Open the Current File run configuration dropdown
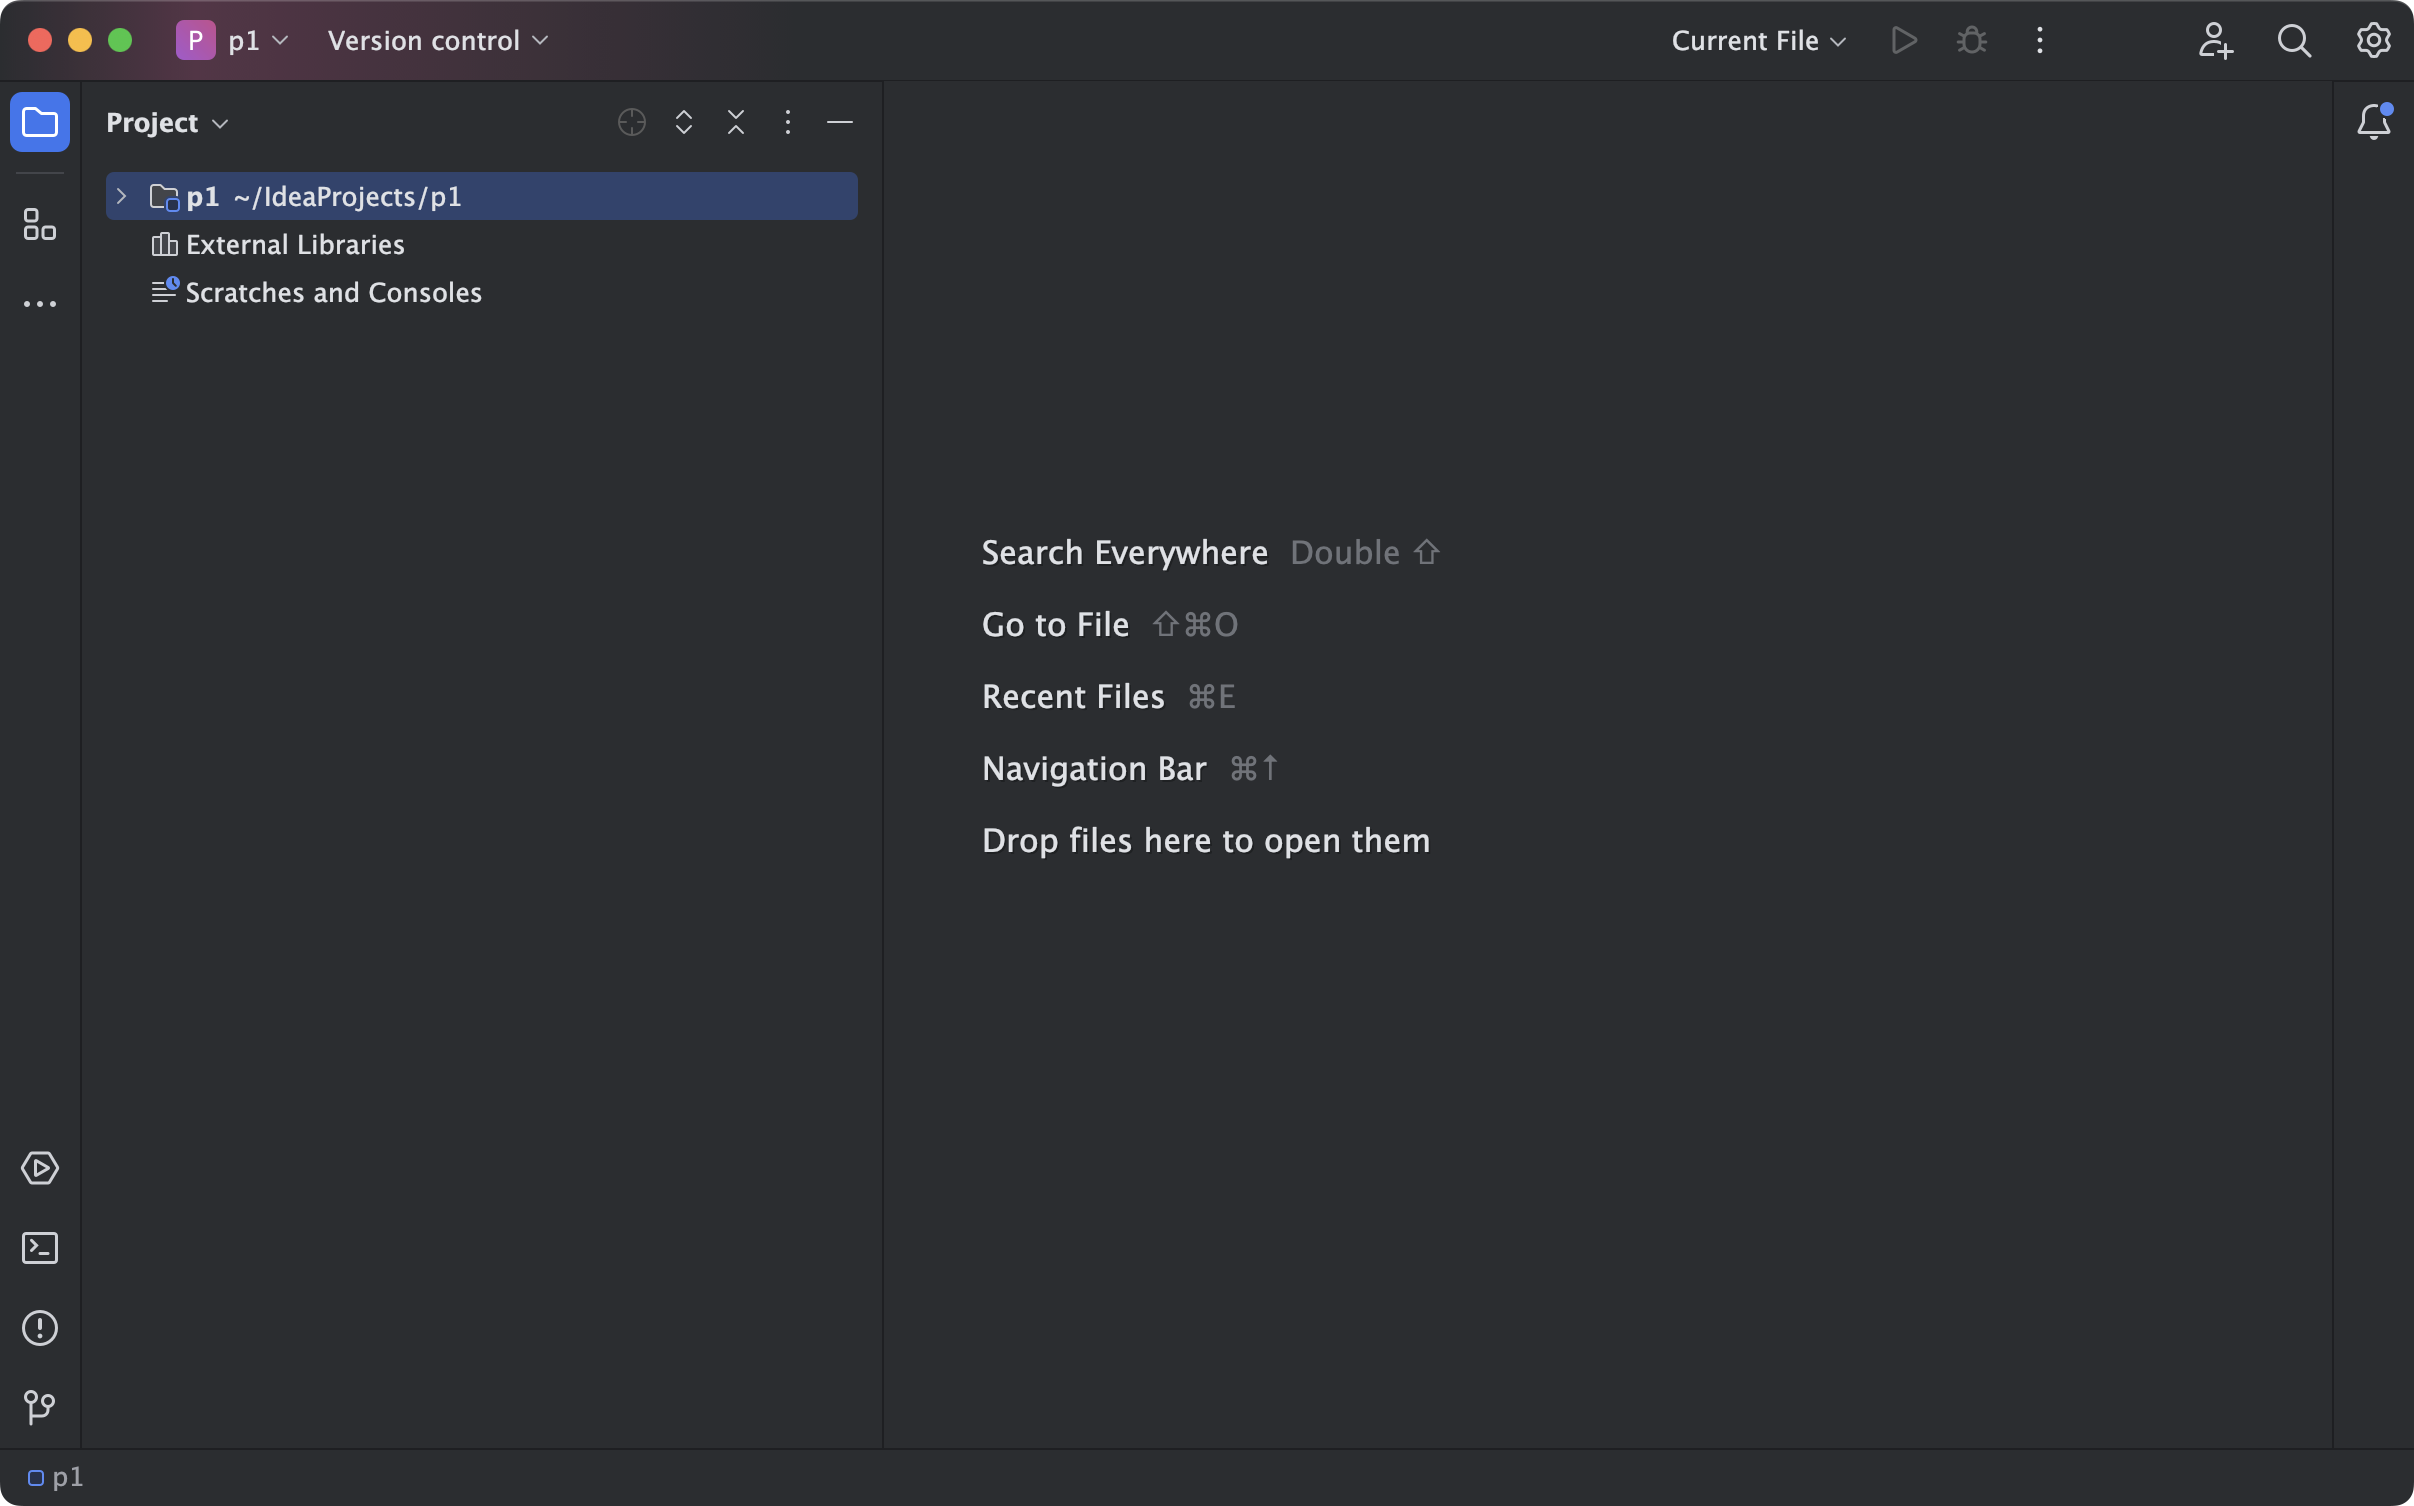This screenshot has width=2414, height=1506. [1758, 41]
